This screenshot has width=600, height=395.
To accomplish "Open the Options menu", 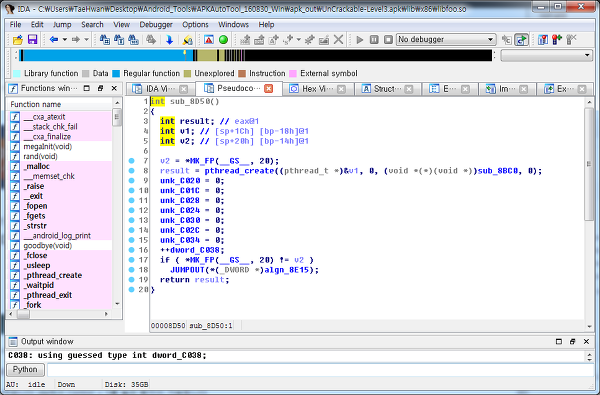I will tap(195, 24).
